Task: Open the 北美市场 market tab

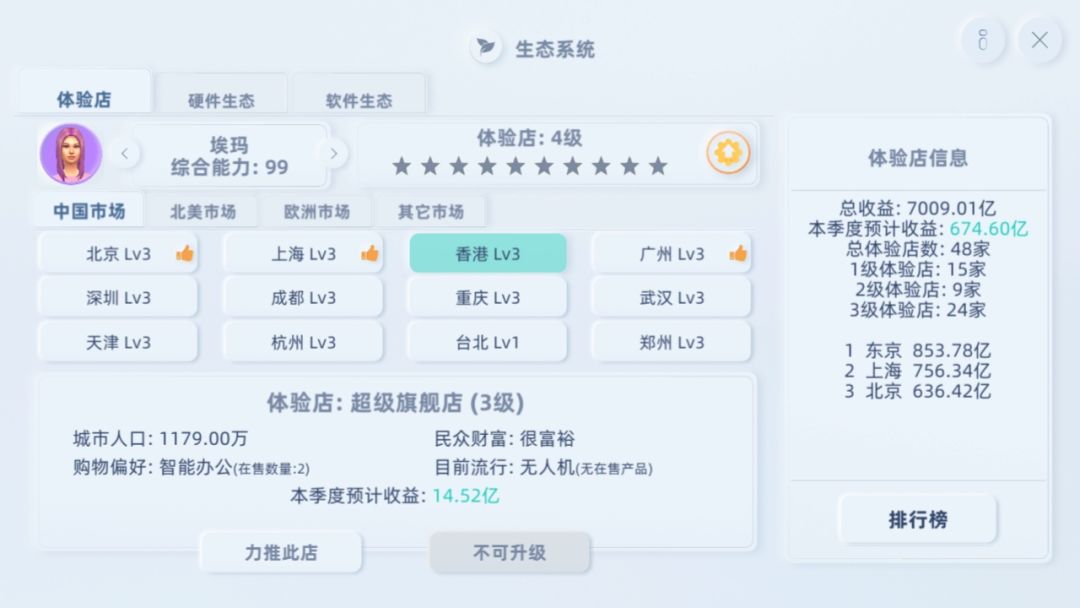Action: click(203, 212)
